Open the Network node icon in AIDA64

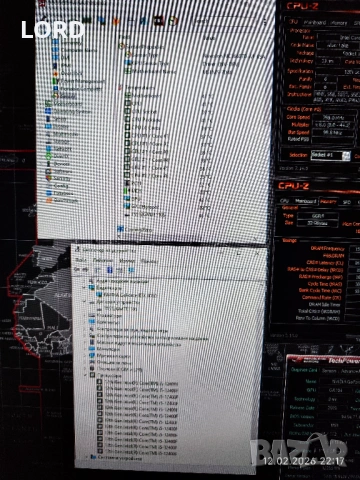(x=48, y=148)
